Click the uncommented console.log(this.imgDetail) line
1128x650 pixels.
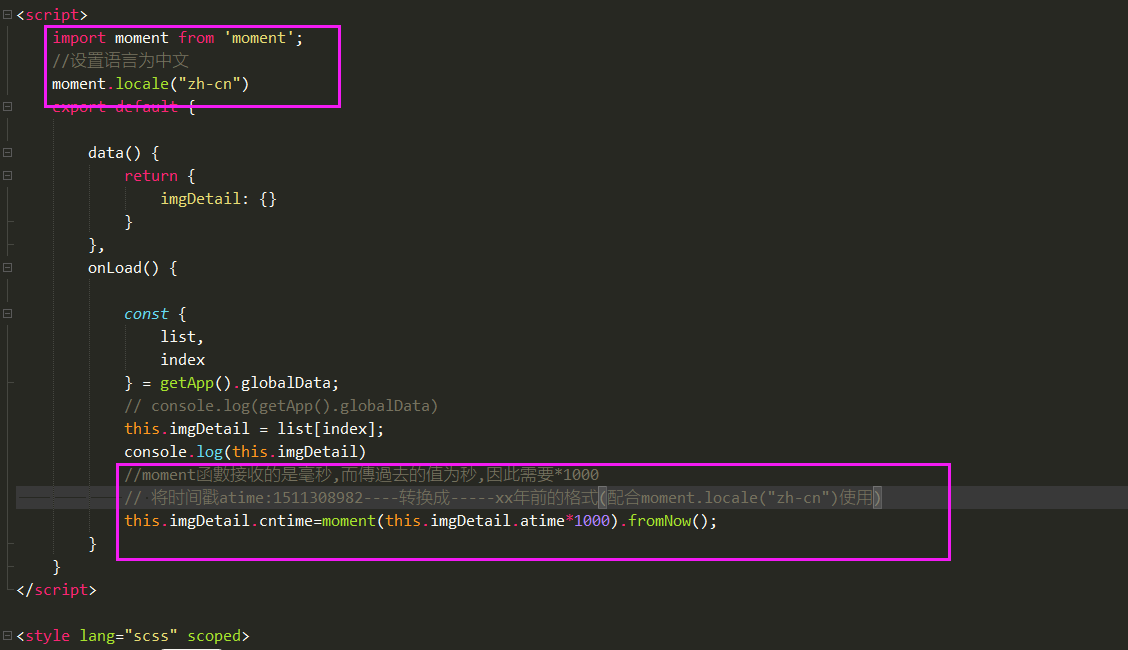pyautogui.click(x=245, y=452)
